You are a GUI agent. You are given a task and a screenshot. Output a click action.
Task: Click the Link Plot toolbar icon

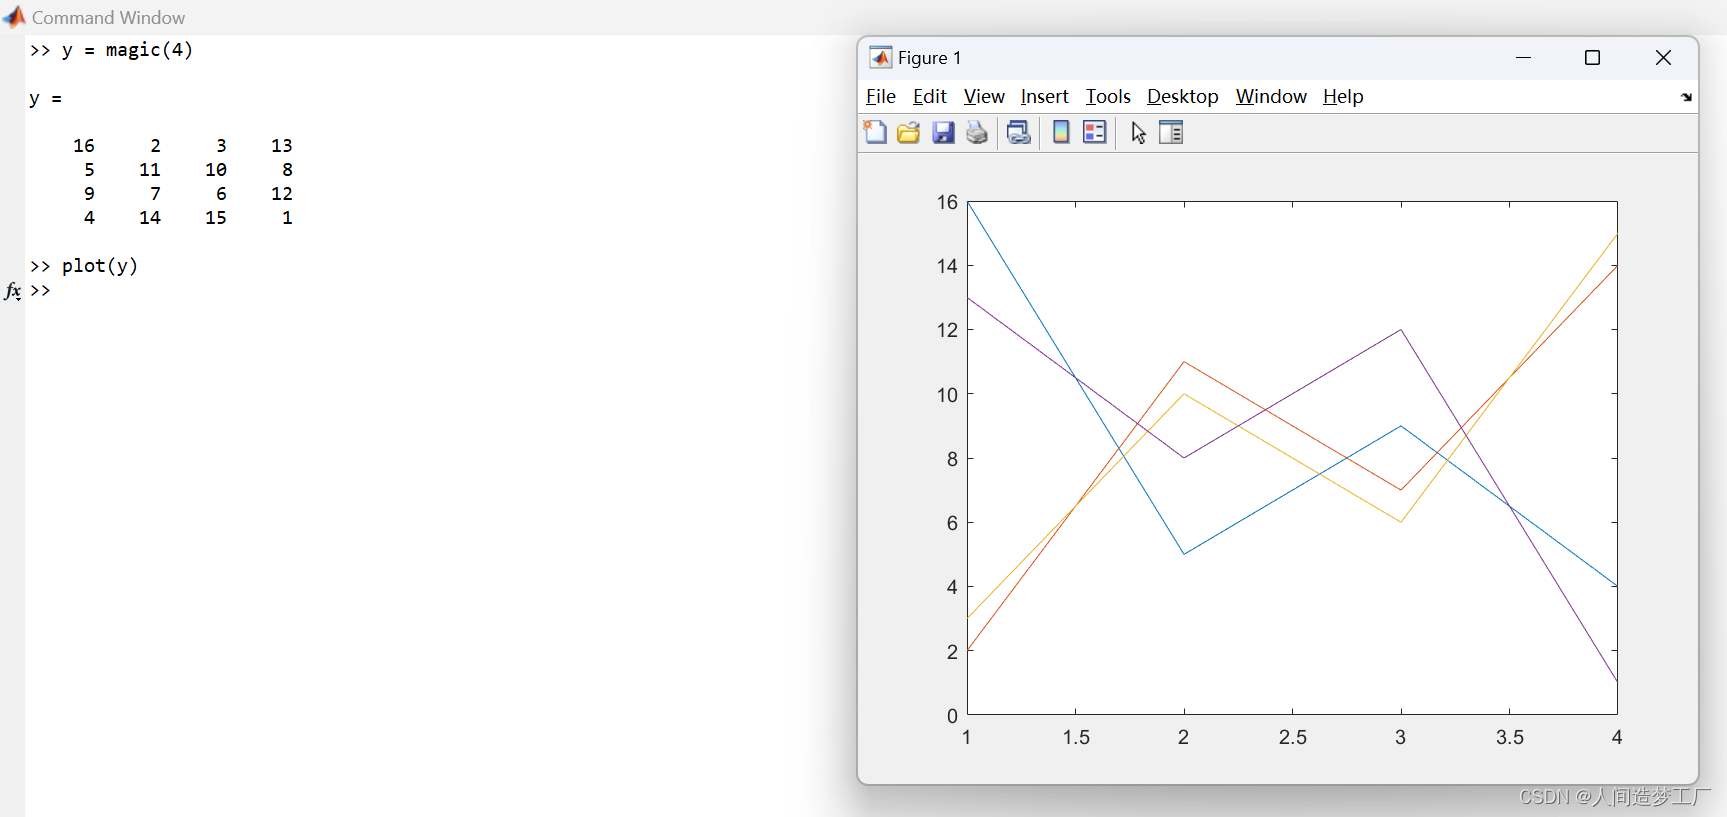[x=1019, y=132]
